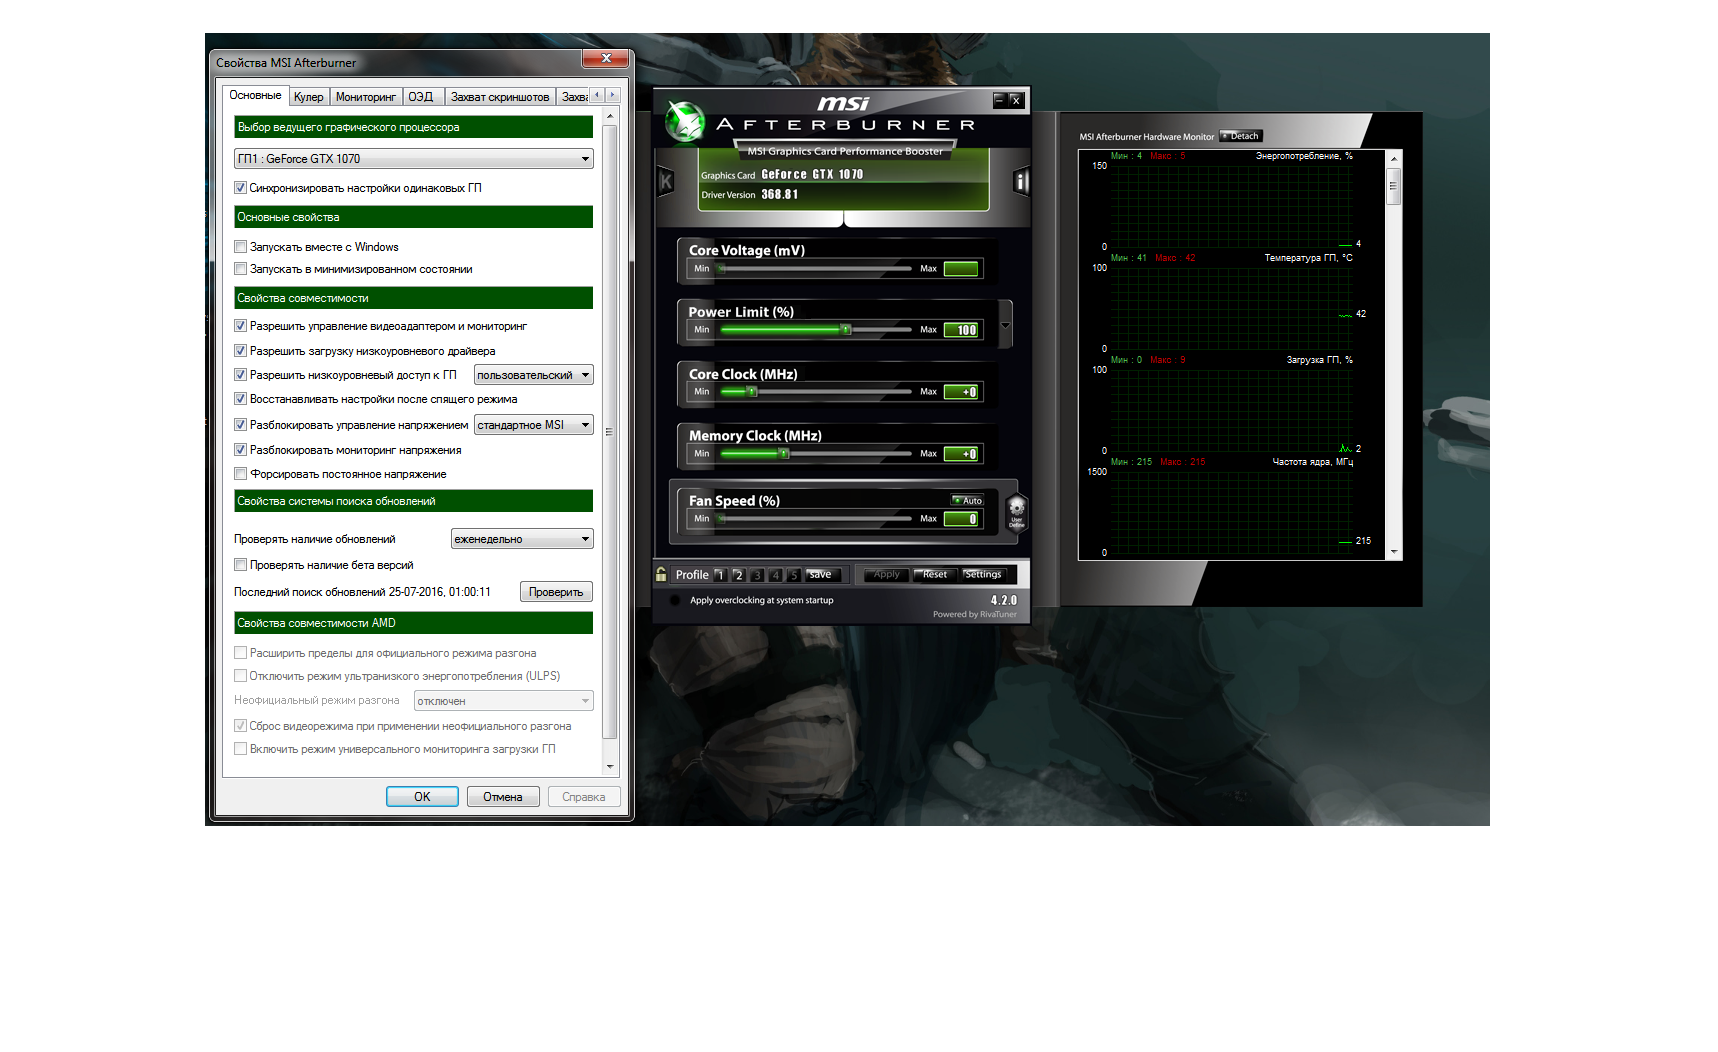Viewport: 1718px width, 1052px height.
Task: Click the Kombustor K button in Afterburner
Action: pos(666,182)
